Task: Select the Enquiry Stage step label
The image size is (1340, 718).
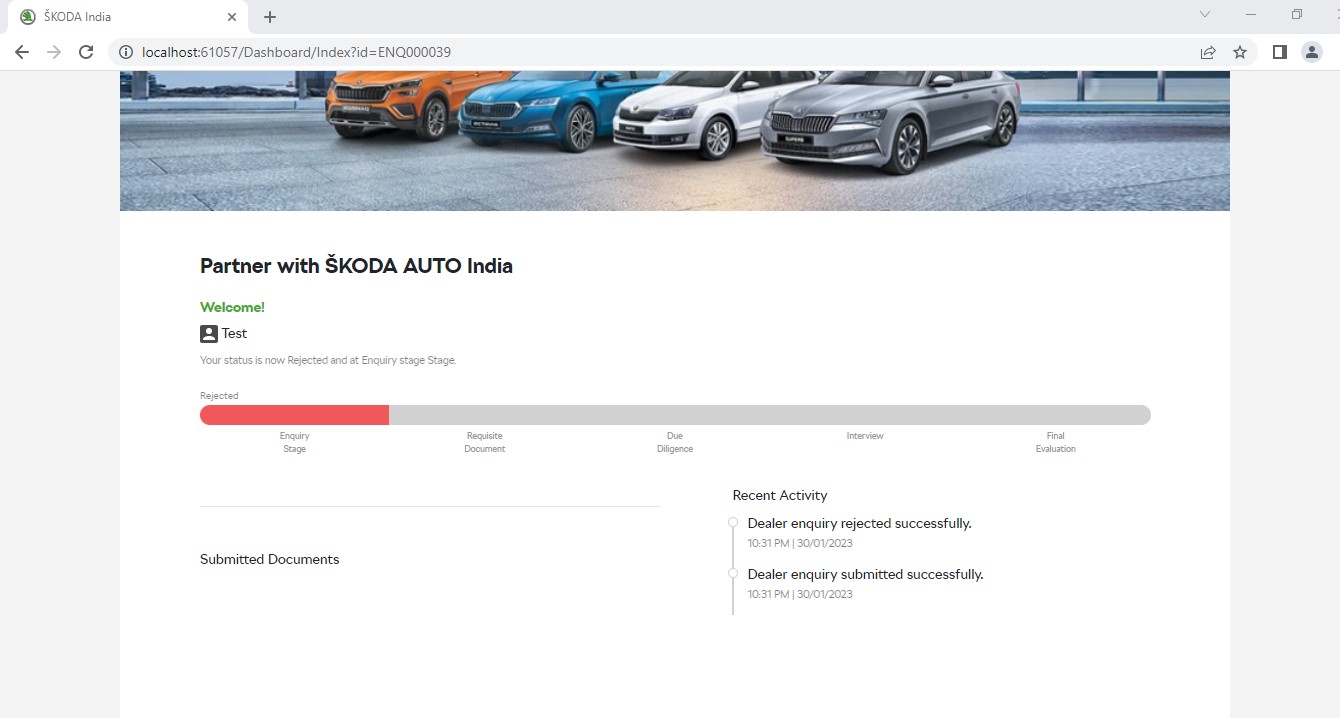Action: (294, 442)
